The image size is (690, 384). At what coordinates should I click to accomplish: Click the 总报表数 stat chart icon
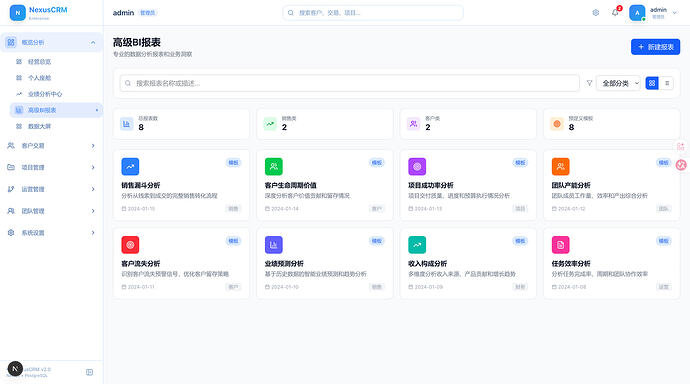pos(126,124)
